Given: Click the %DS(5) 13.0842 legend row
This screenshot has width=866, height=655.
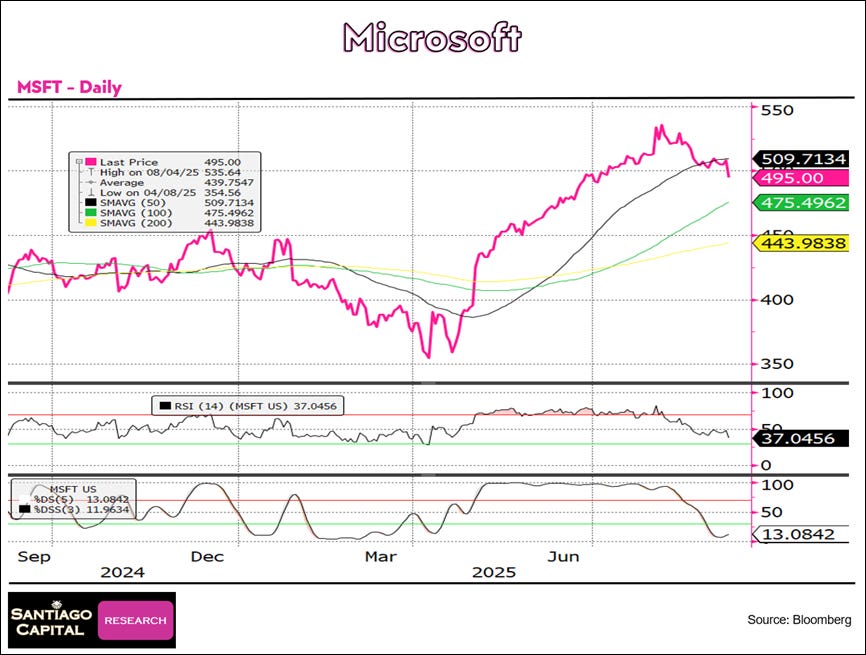Looking at the screenshot, I should pos(74,499).
